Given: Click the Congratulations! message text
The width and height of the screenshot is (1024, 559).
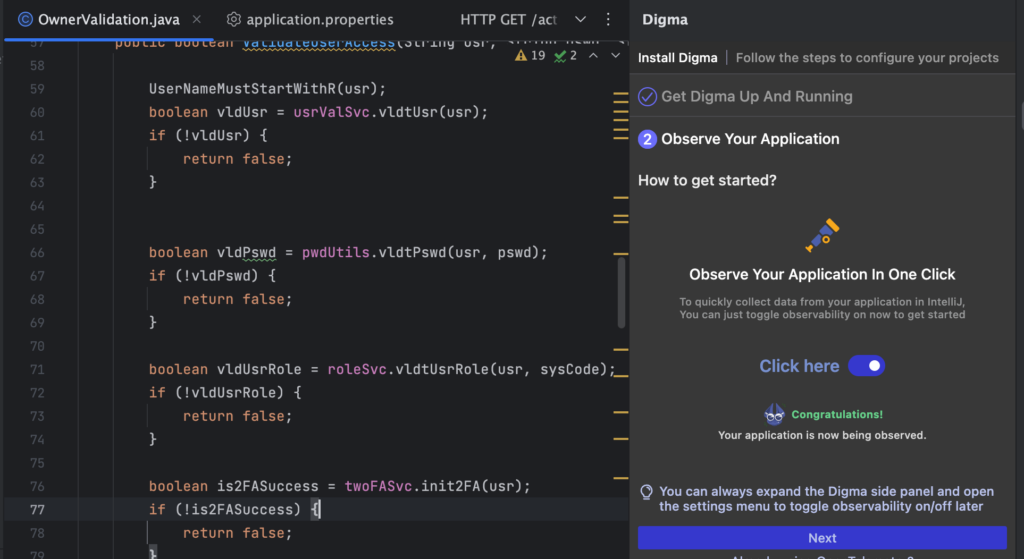Looking at the screenshot, I should coord(837,415).
